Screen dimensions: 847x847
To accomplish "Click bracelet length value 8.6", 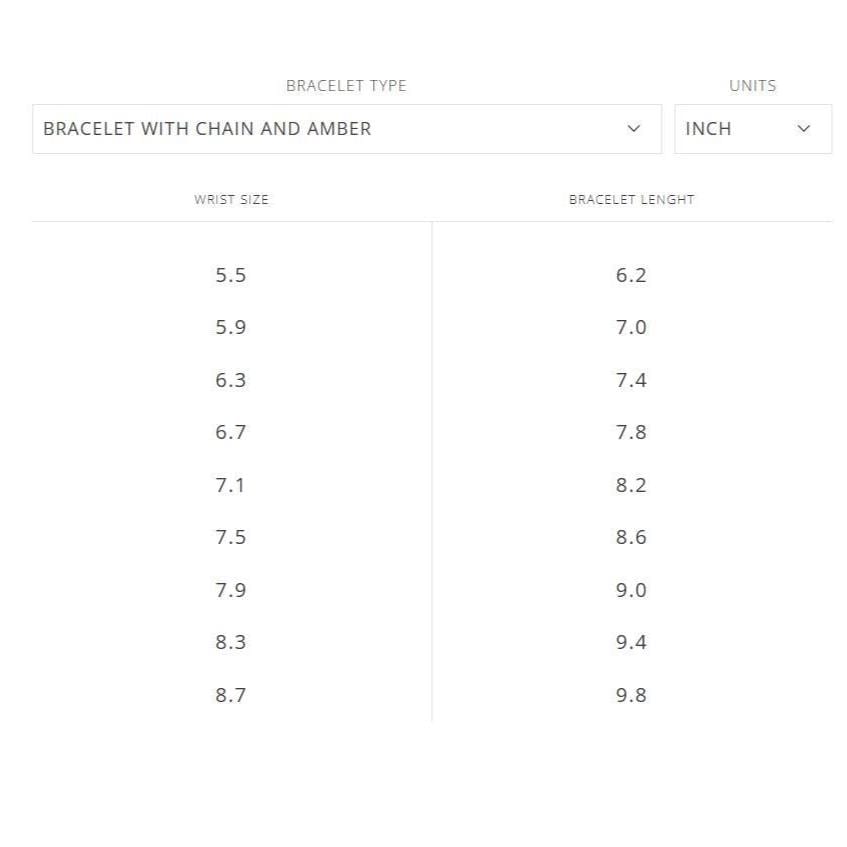I will point(631,537).
